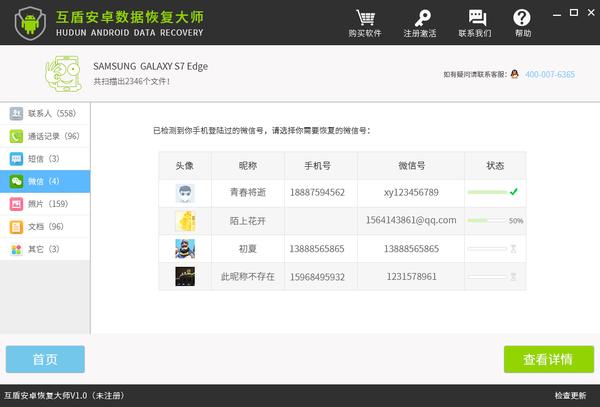
Task: Minimize the application window
Action: point(557,14)
